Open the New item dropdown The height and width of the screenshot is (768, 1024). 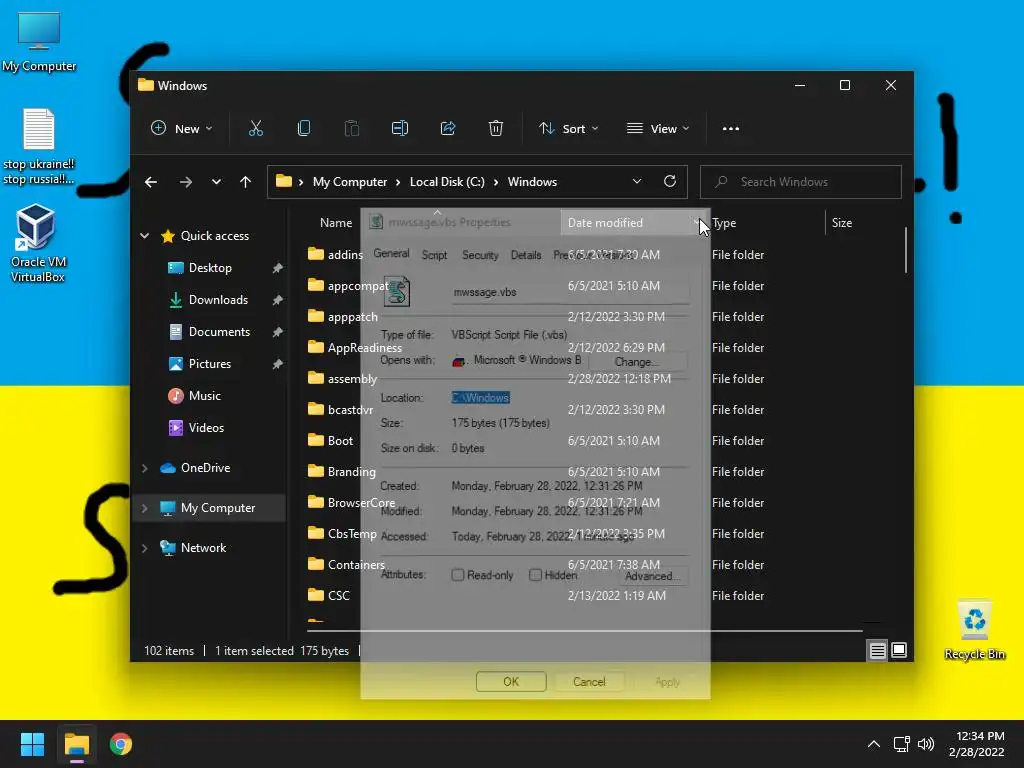point(181,129)
